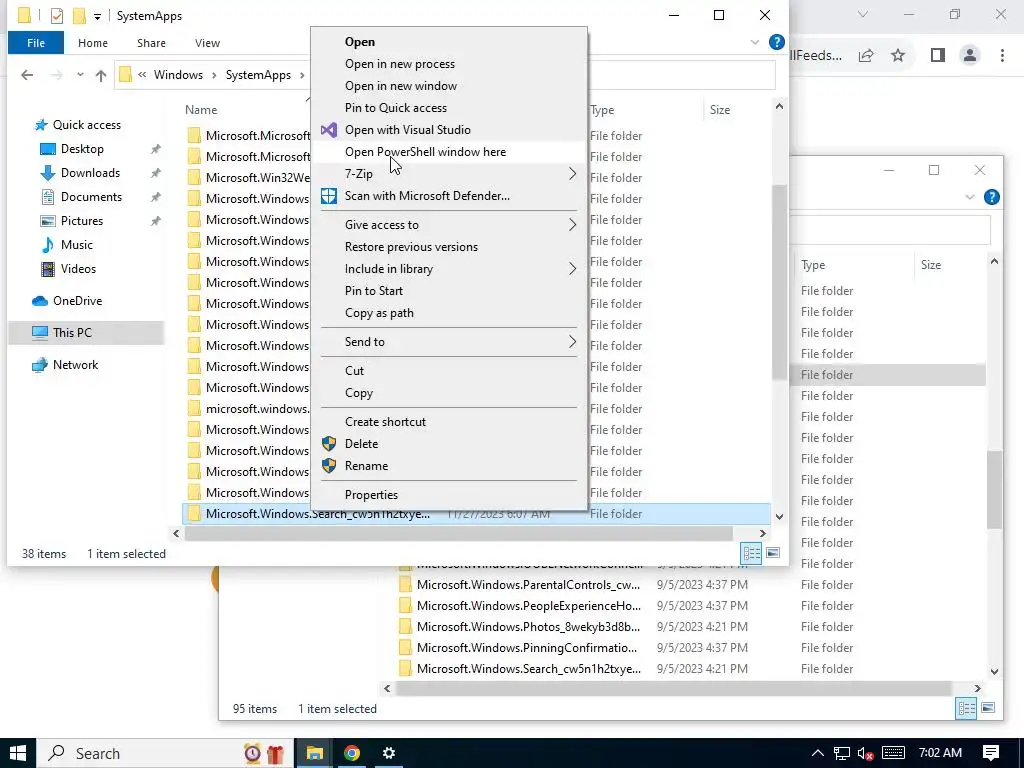Open Downloads in navigation pane

90,173
